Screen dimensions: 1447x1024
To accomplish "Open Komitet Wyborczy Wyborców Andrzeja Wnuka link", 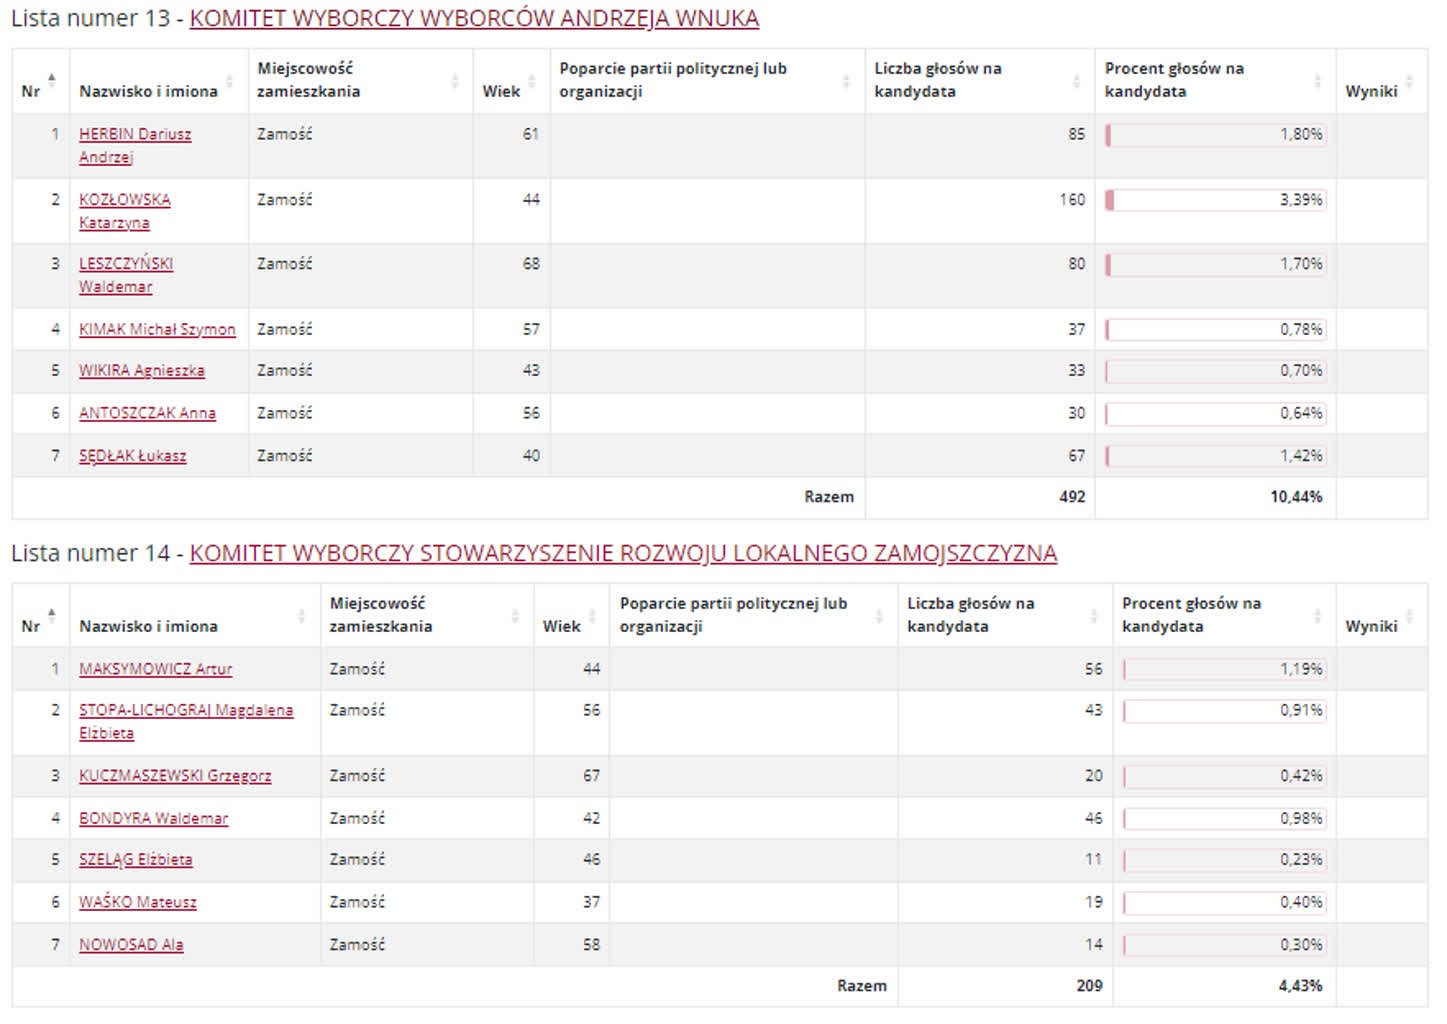I will (474, 19).
